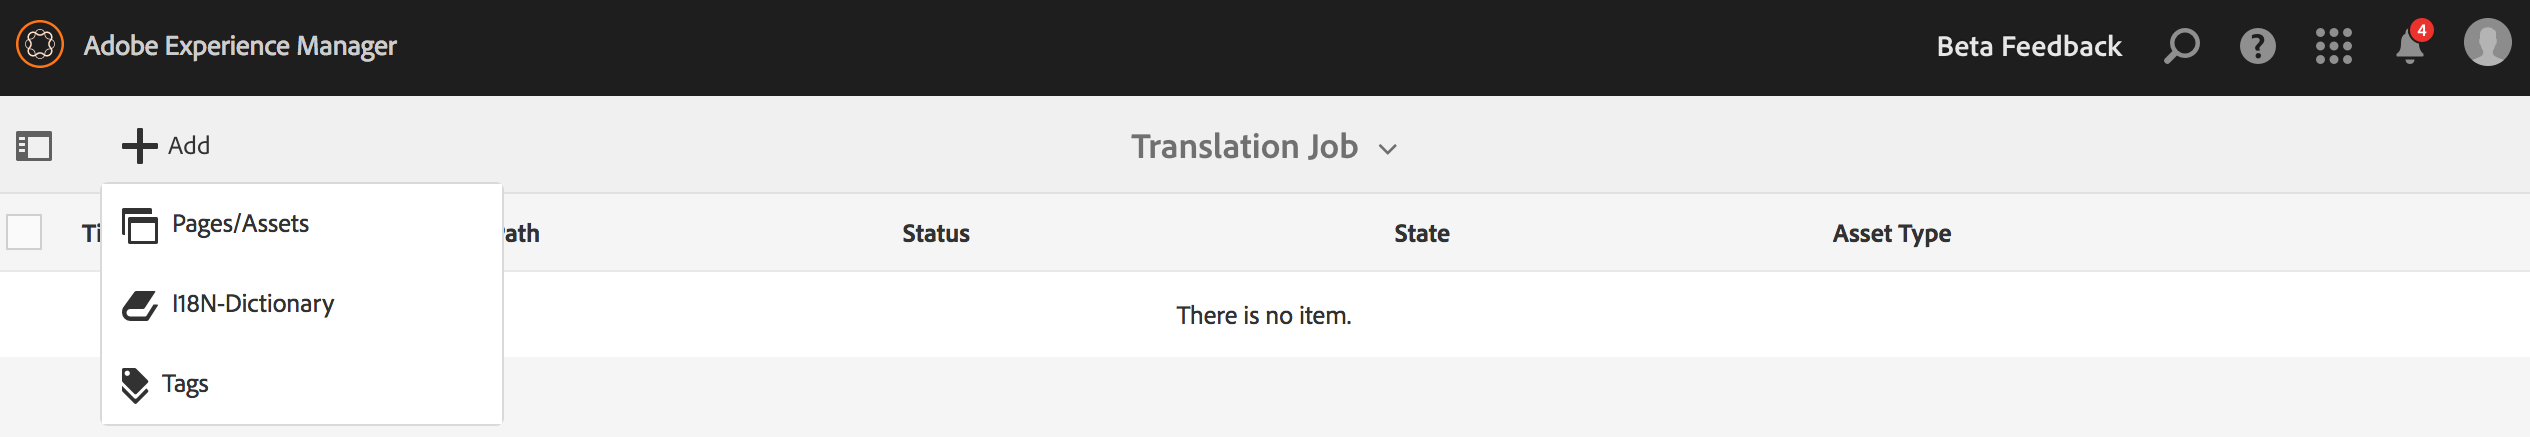Click the Tags label icon
Screen dimensions: 2530x437
pyautogui.click(x=135, y=385)
